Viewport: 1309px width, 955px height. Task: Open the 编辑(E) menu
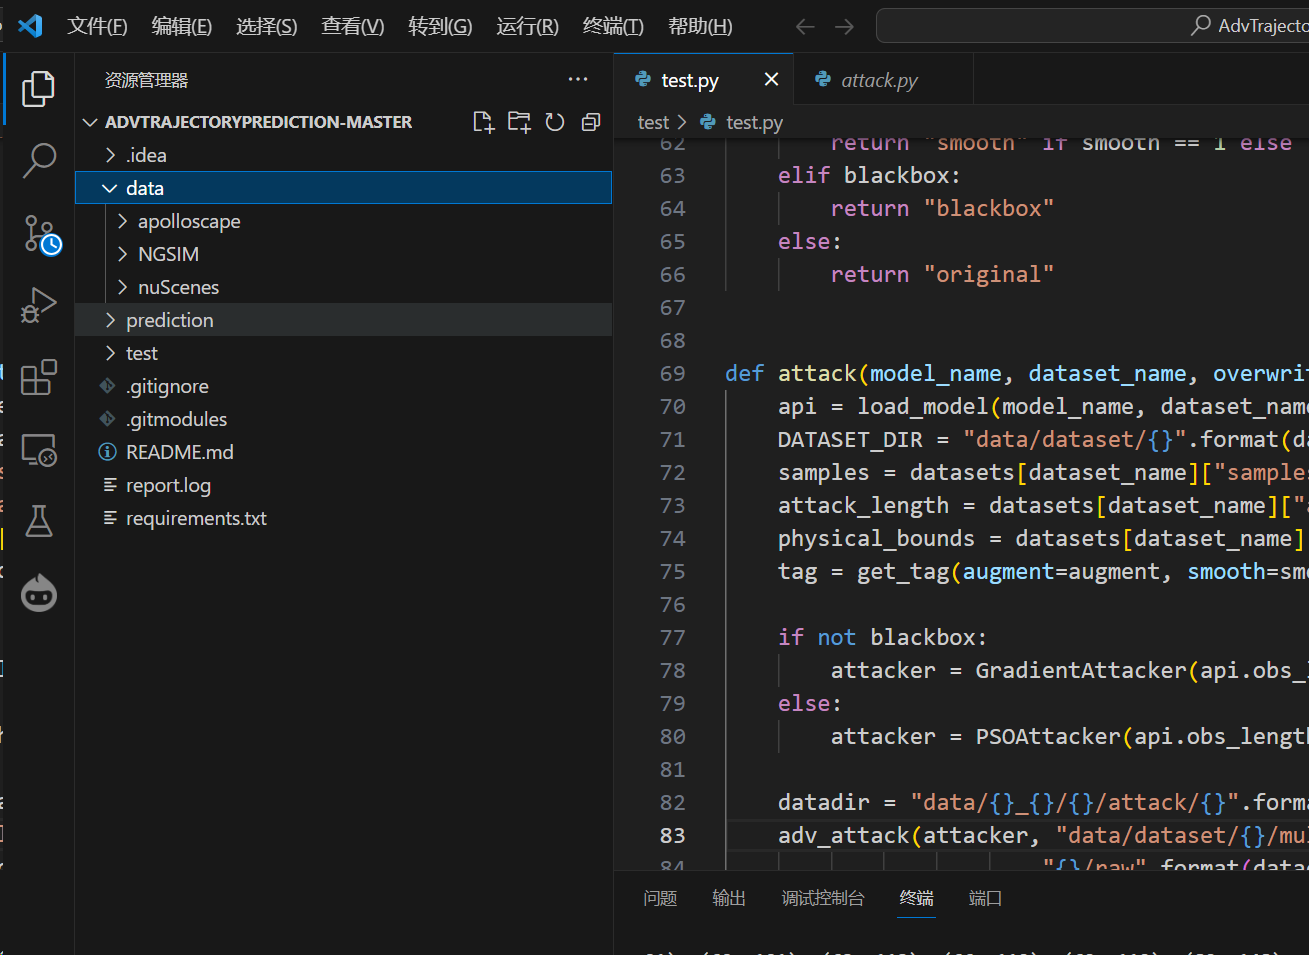pos(182,27)
